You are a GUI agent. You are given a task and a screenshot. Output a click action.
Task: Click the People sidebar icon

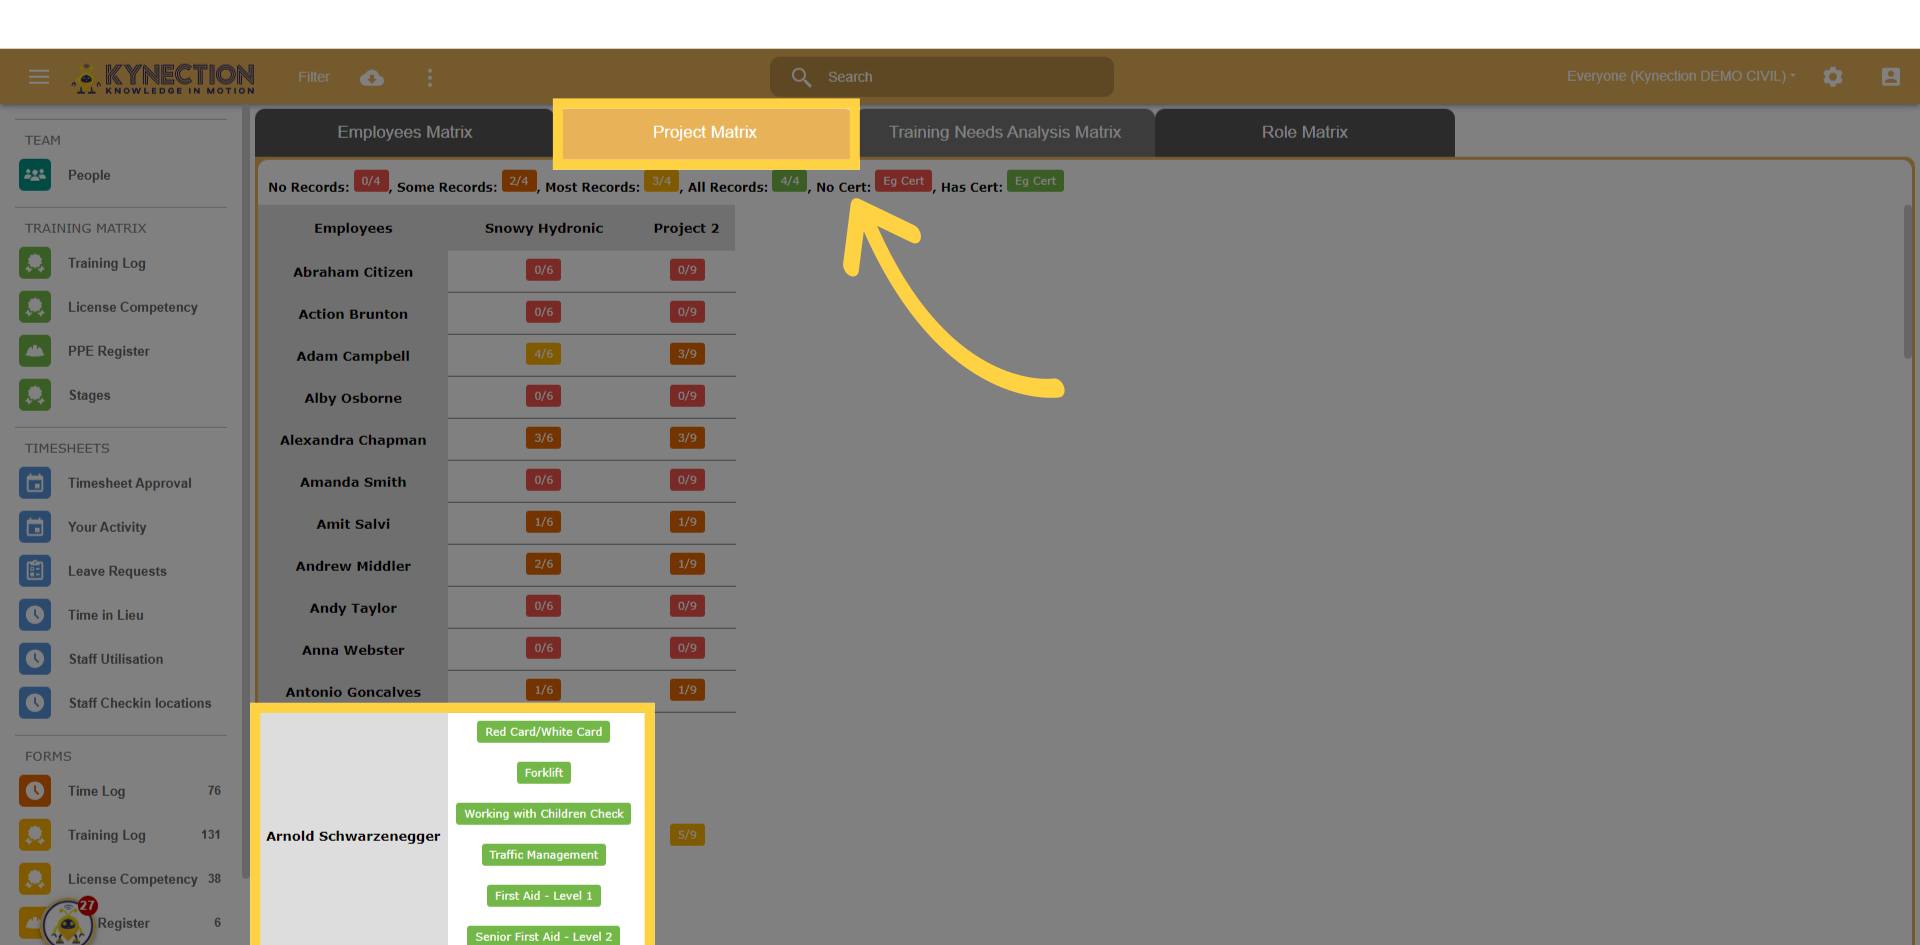pos(35,175)
